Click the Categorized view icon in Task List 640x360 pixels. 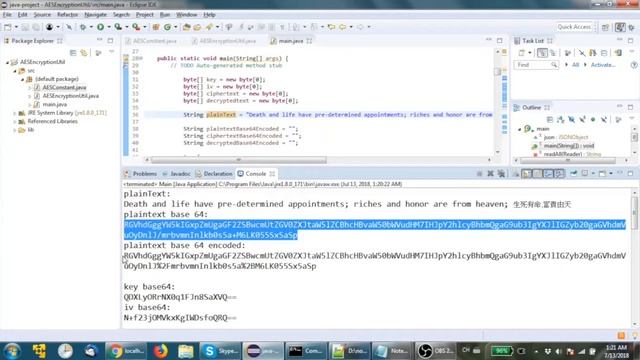pyautogui.click(x=542, y=53)
